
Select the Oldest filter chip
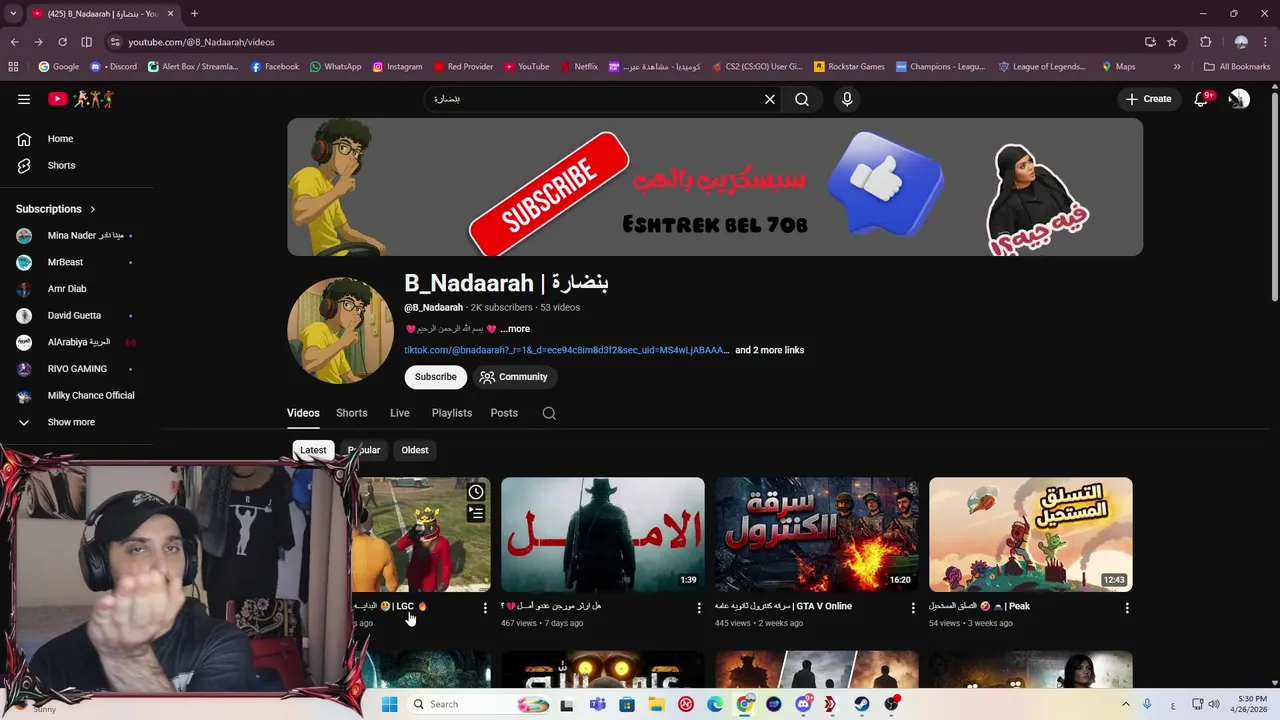click(x=415, y=450)
